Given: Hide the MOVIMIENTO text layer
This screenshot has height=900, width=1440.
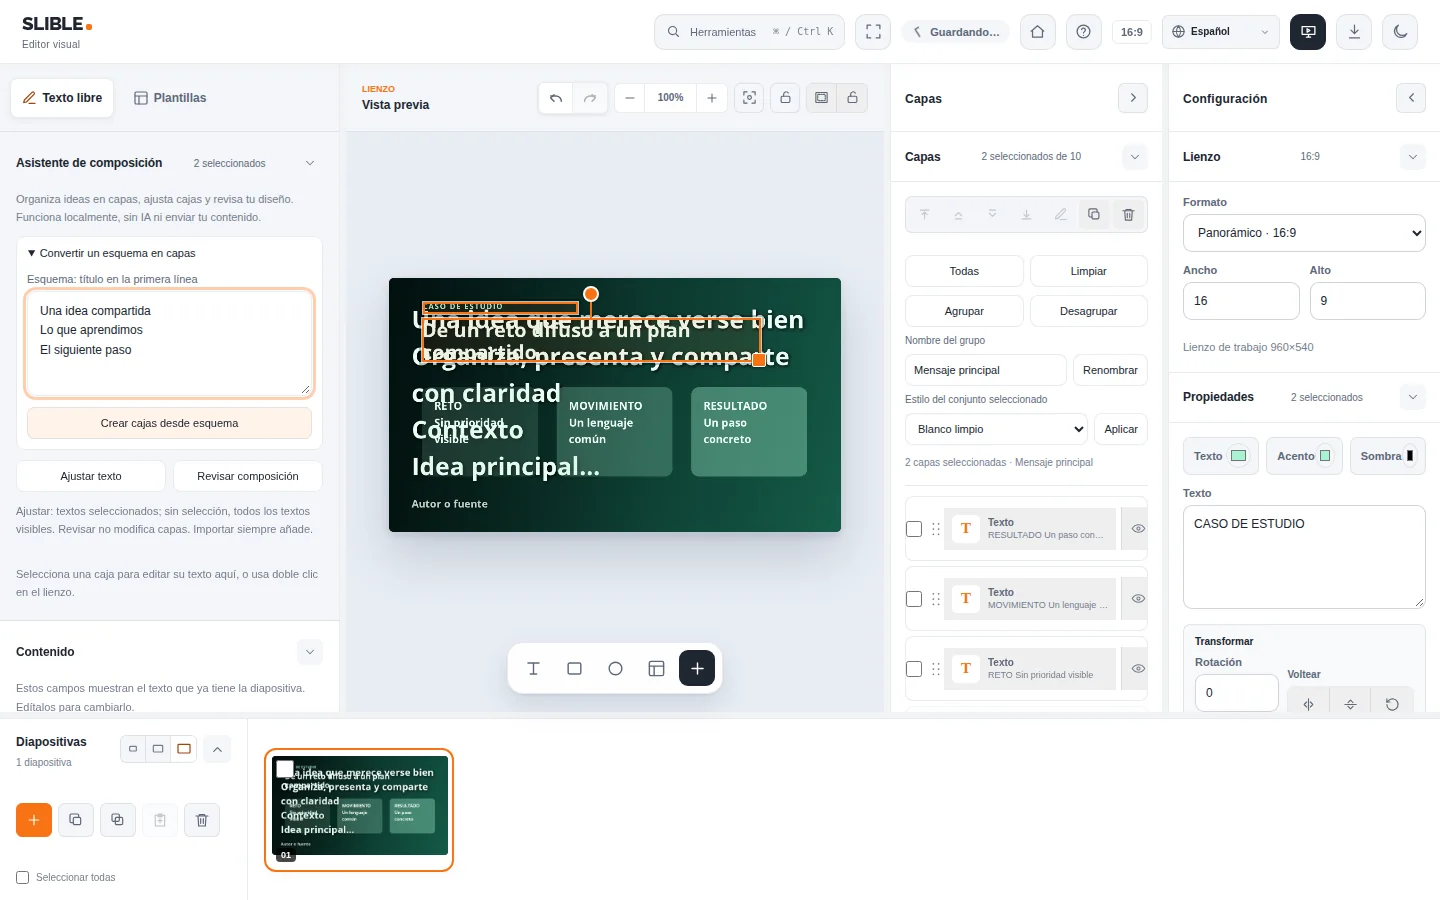Looking at the screenshot, I should point(1137,599).
